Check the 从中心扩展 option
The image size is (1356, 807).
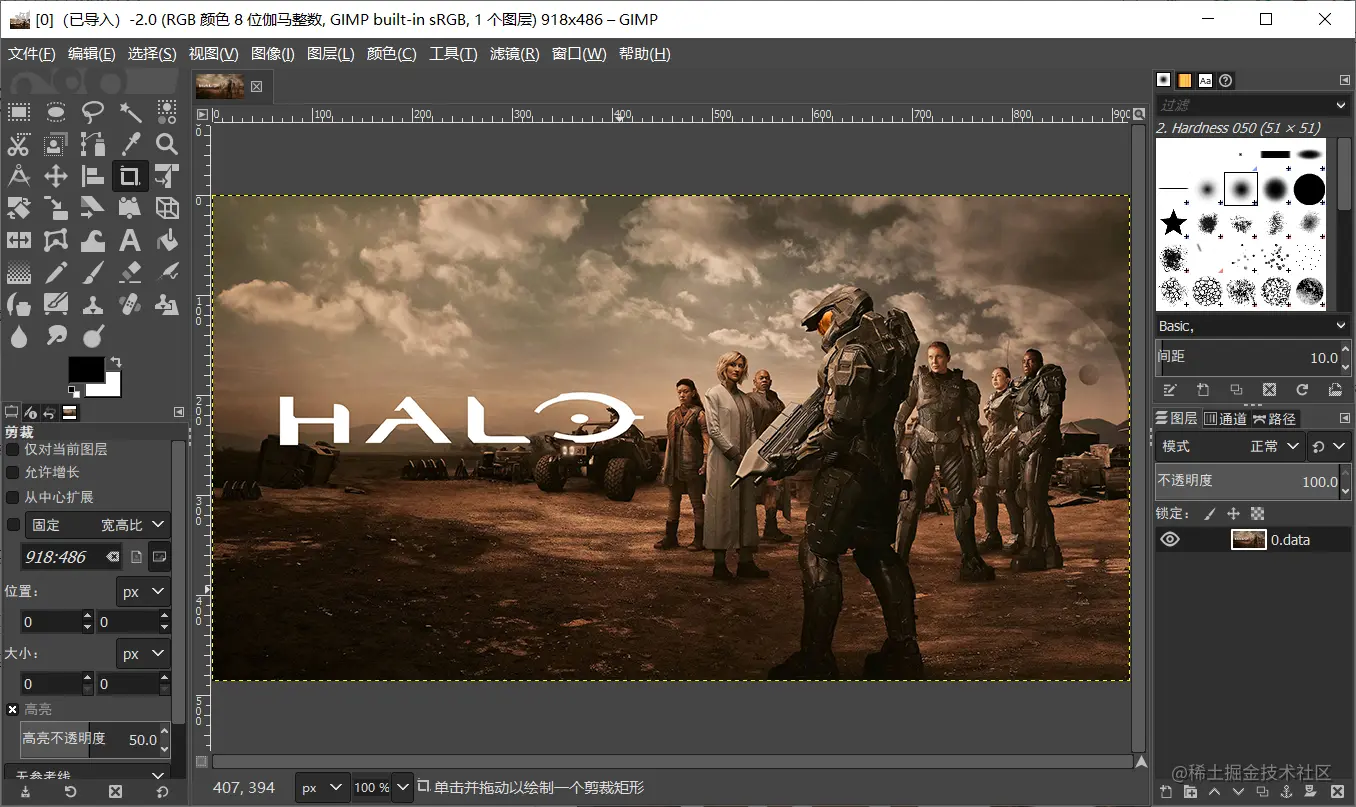point(13,497)
